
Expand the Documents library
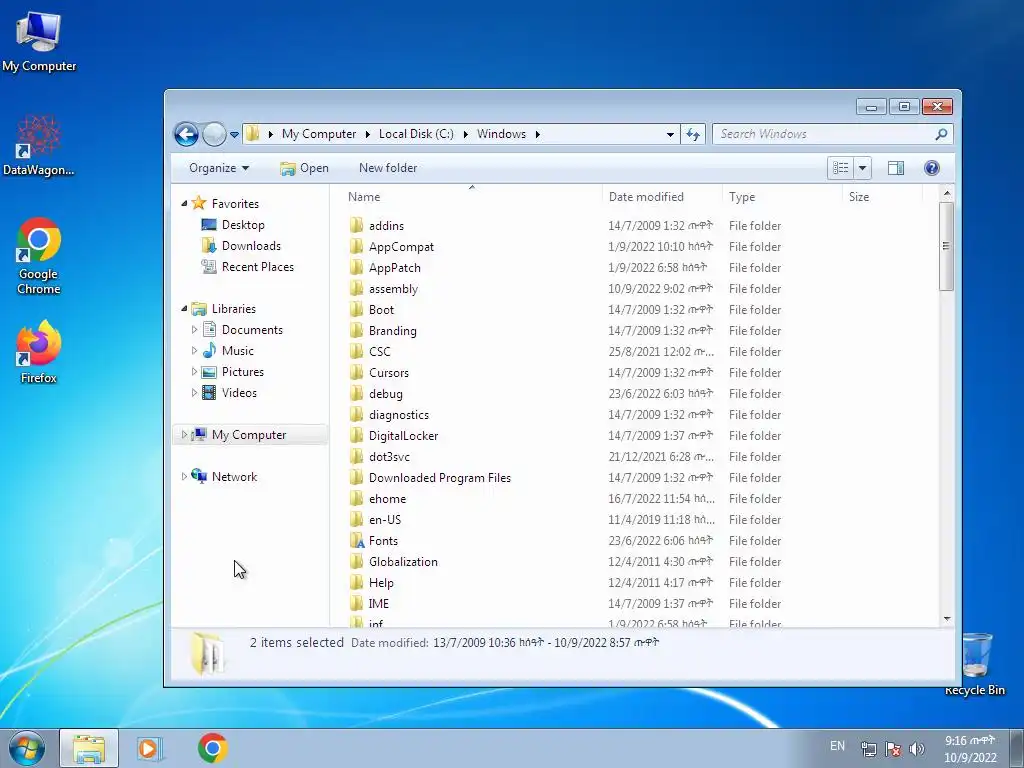tap(194, 330)
